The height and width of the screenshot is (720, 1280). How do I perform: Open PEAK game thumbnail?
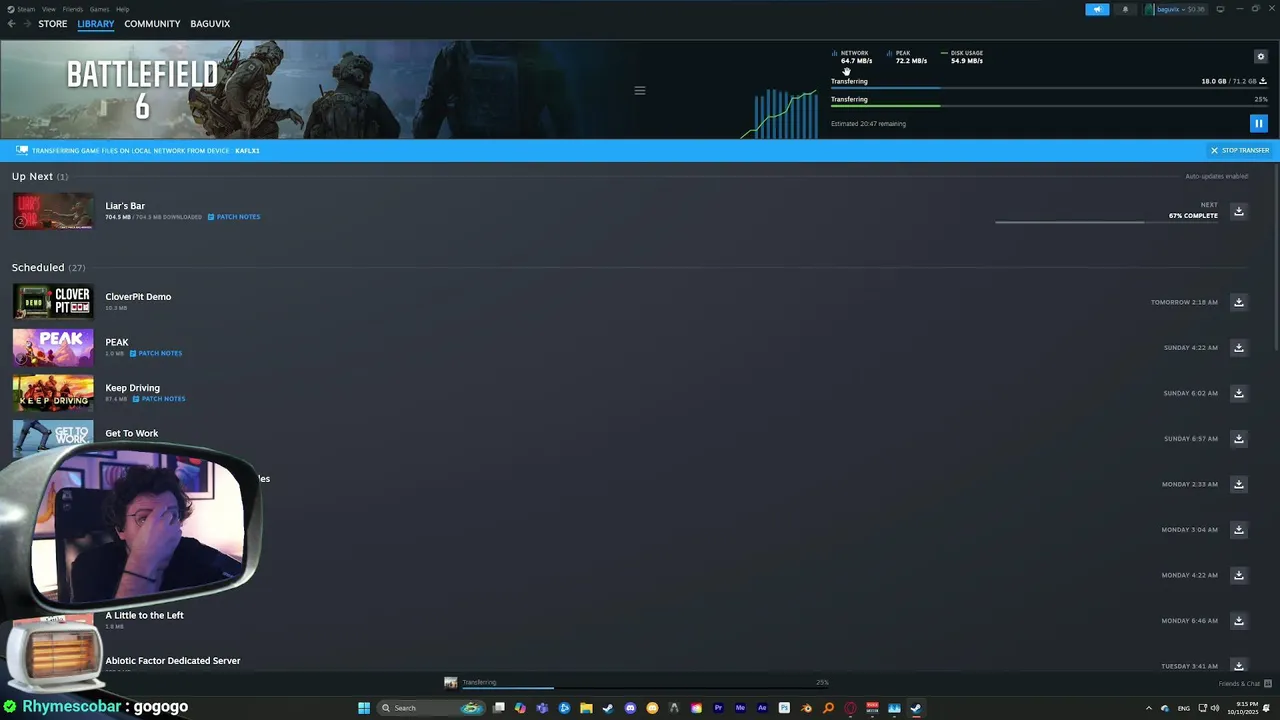[53, 347]
